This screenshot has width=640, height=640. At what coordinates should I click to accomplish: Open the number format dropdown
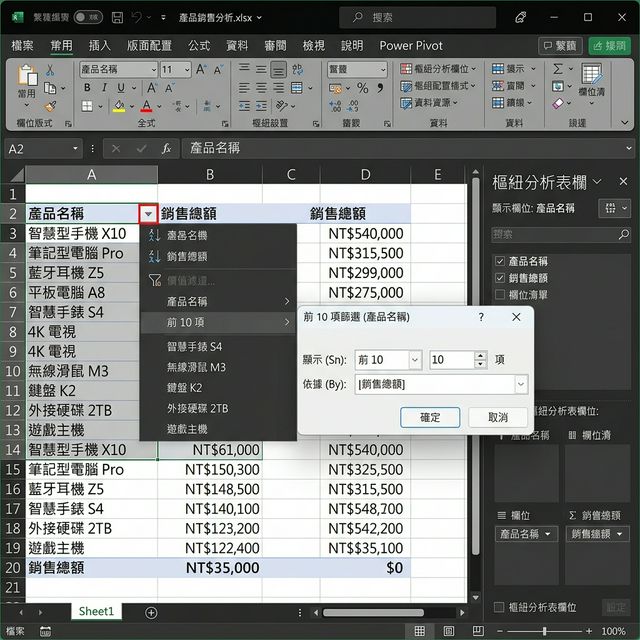point(383,70)
